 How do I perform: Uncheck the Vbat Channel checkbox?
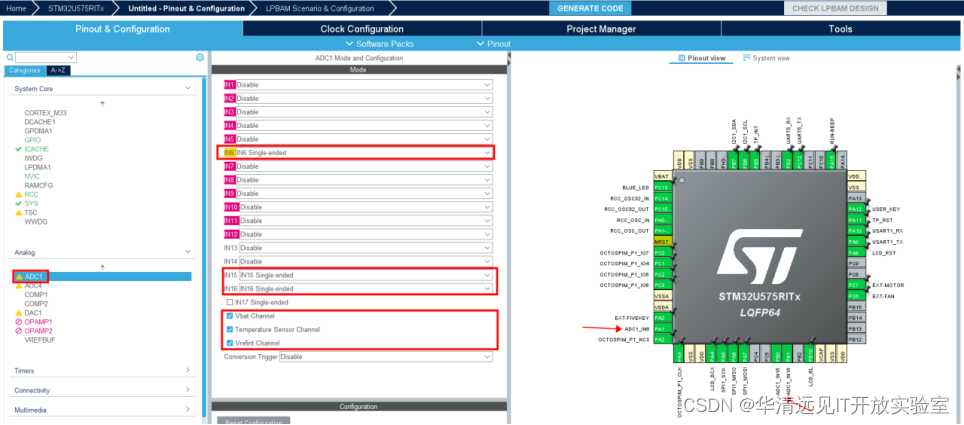[x=230, y=316]
